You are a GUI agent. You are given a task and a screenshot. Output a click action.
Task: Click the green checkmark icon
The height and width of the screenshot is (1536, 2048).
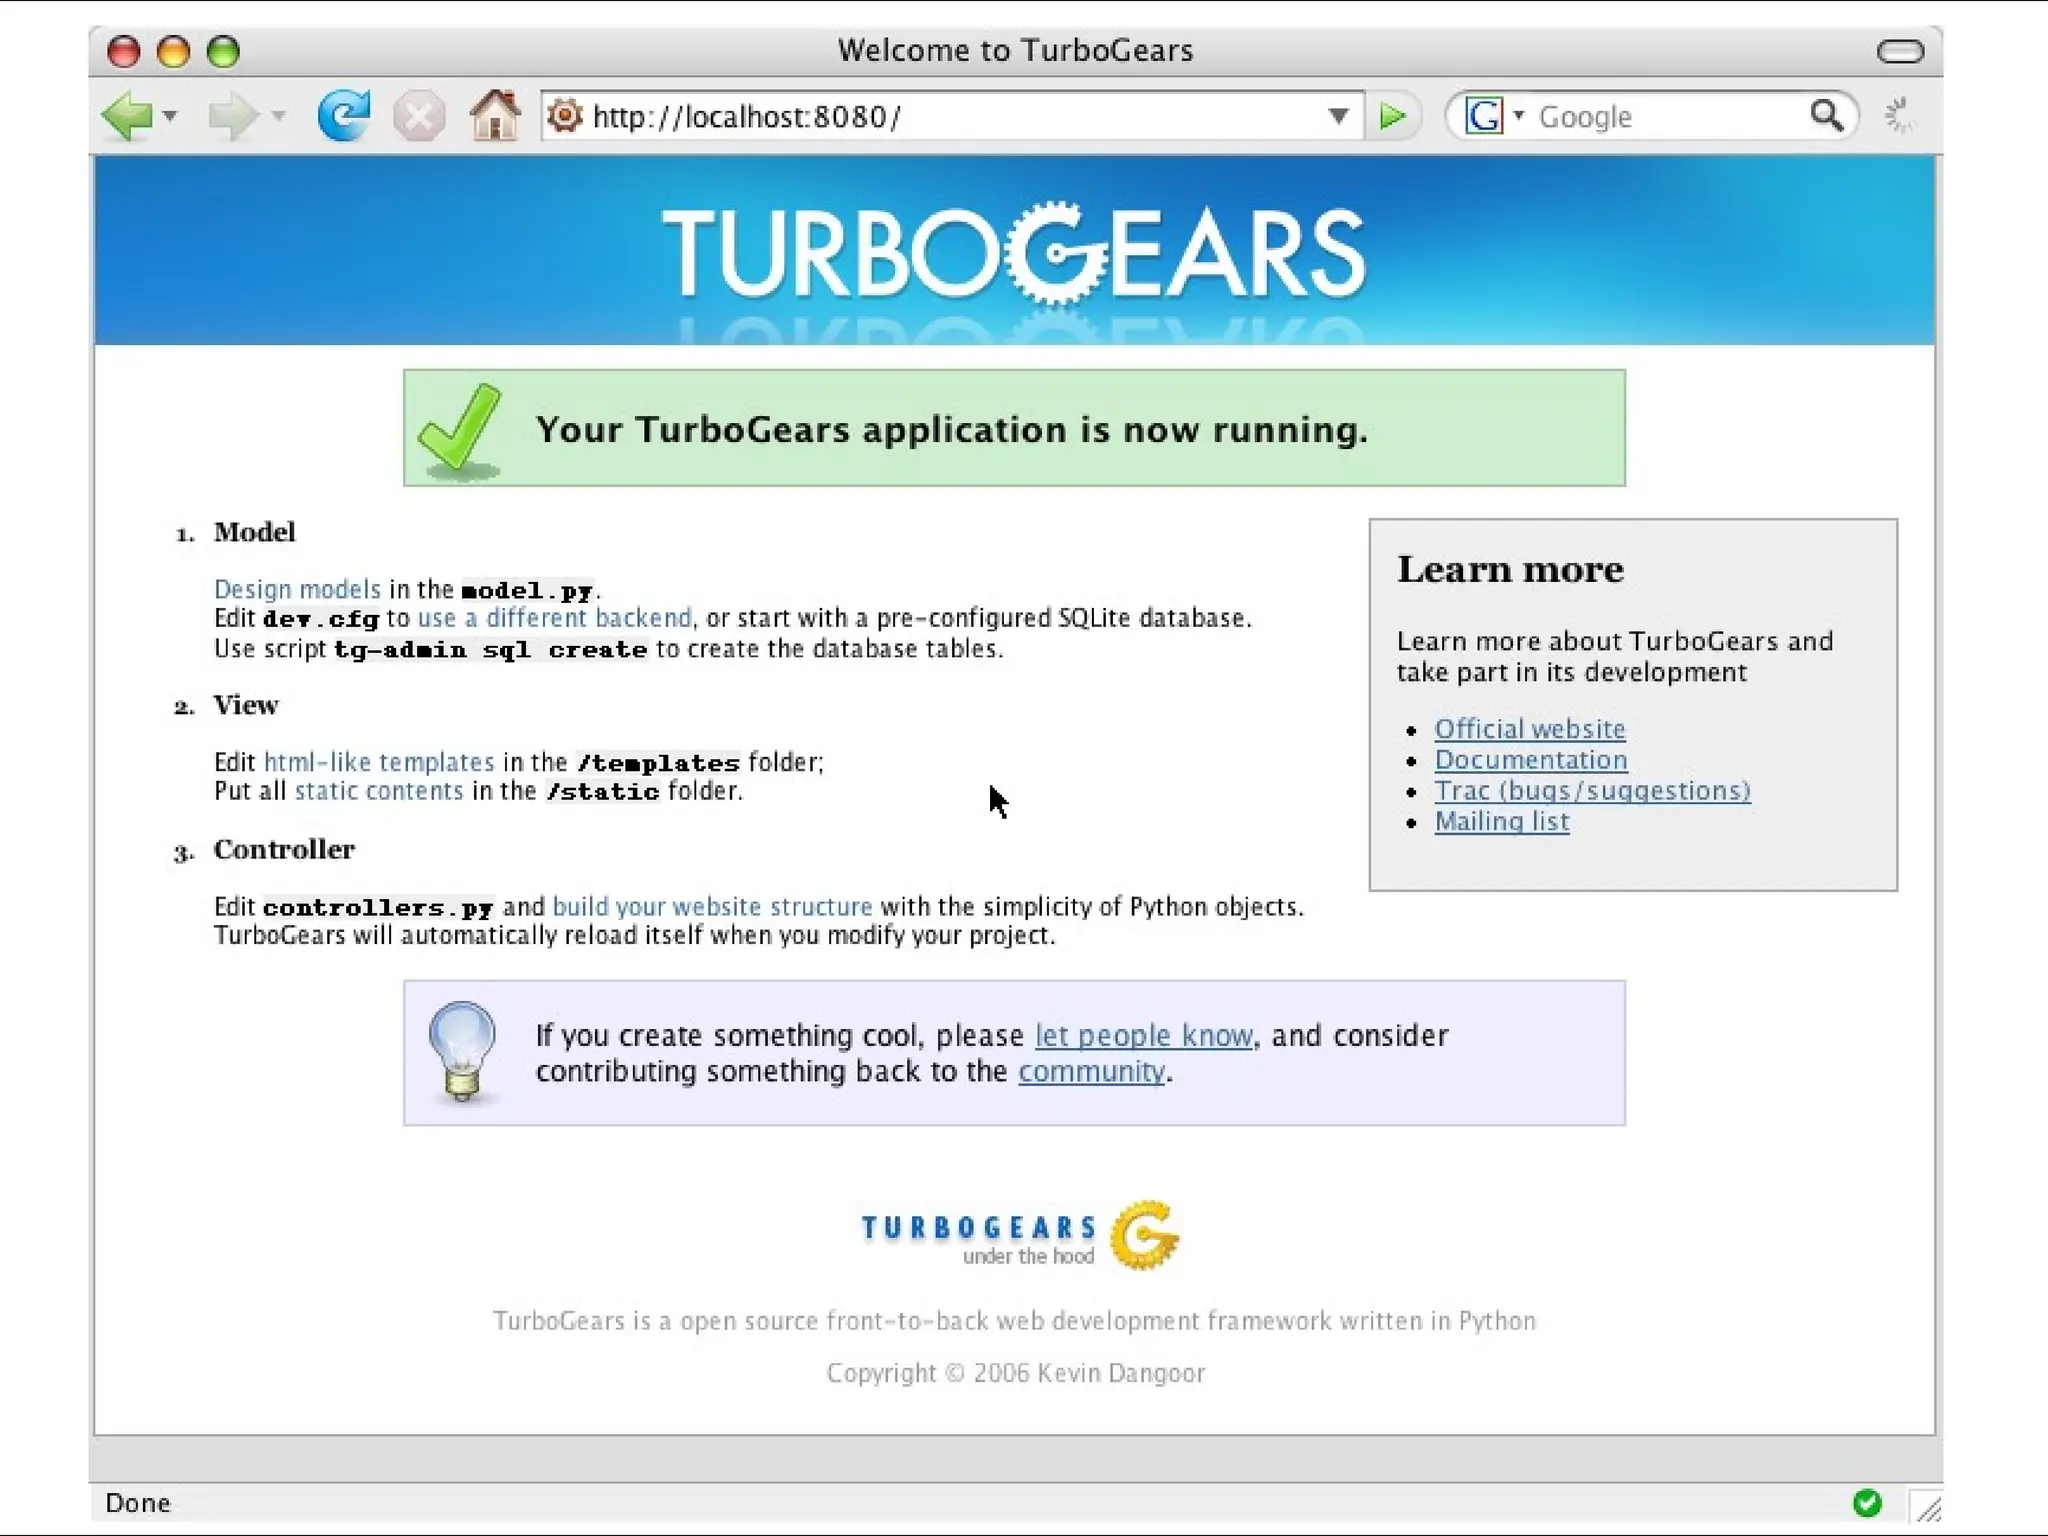pyautogui.click(x=460, y=430)
